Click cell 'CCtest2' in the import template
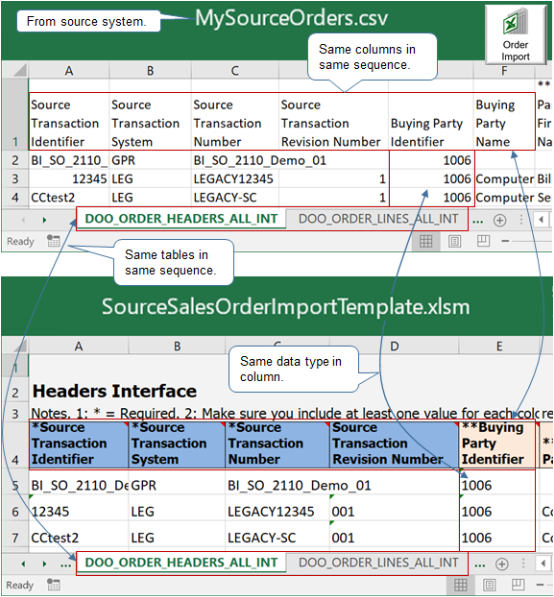Image resolution: width=554 pixels, height=597 pixels. coord(79,538)
